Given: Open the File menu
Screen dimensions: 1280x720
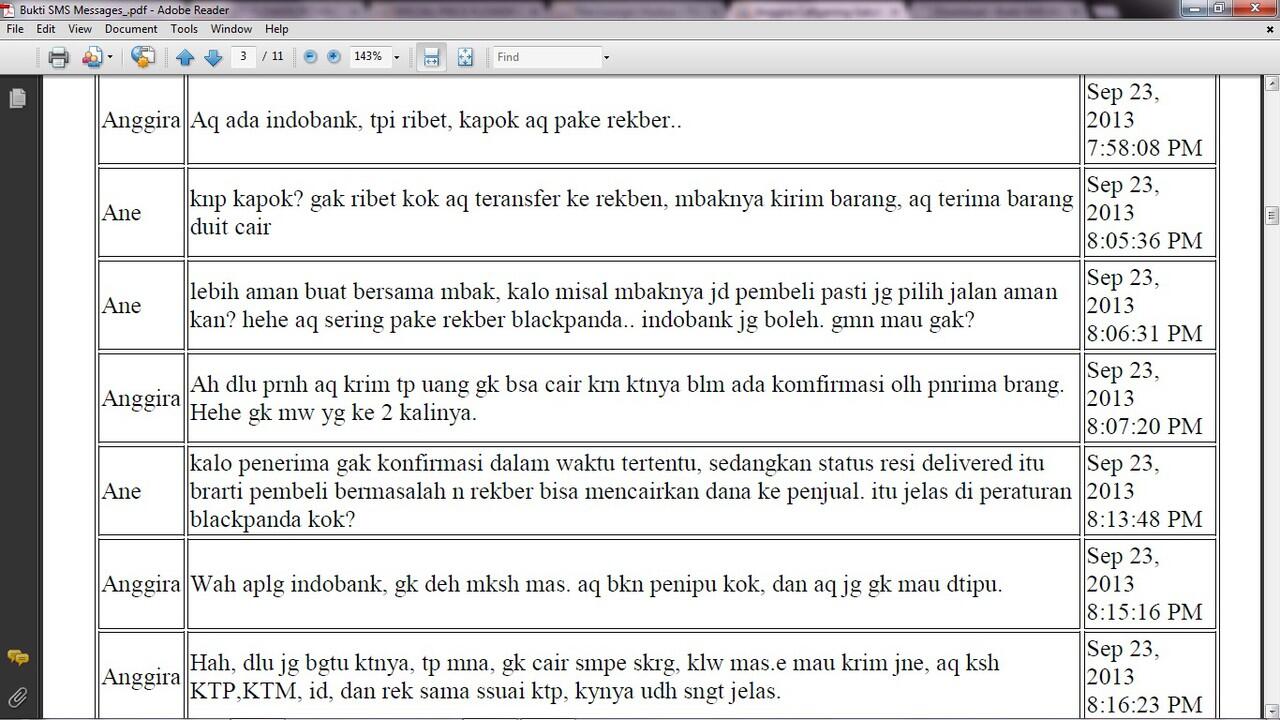Looking at the screenshot, I should [x=15, y=29].
